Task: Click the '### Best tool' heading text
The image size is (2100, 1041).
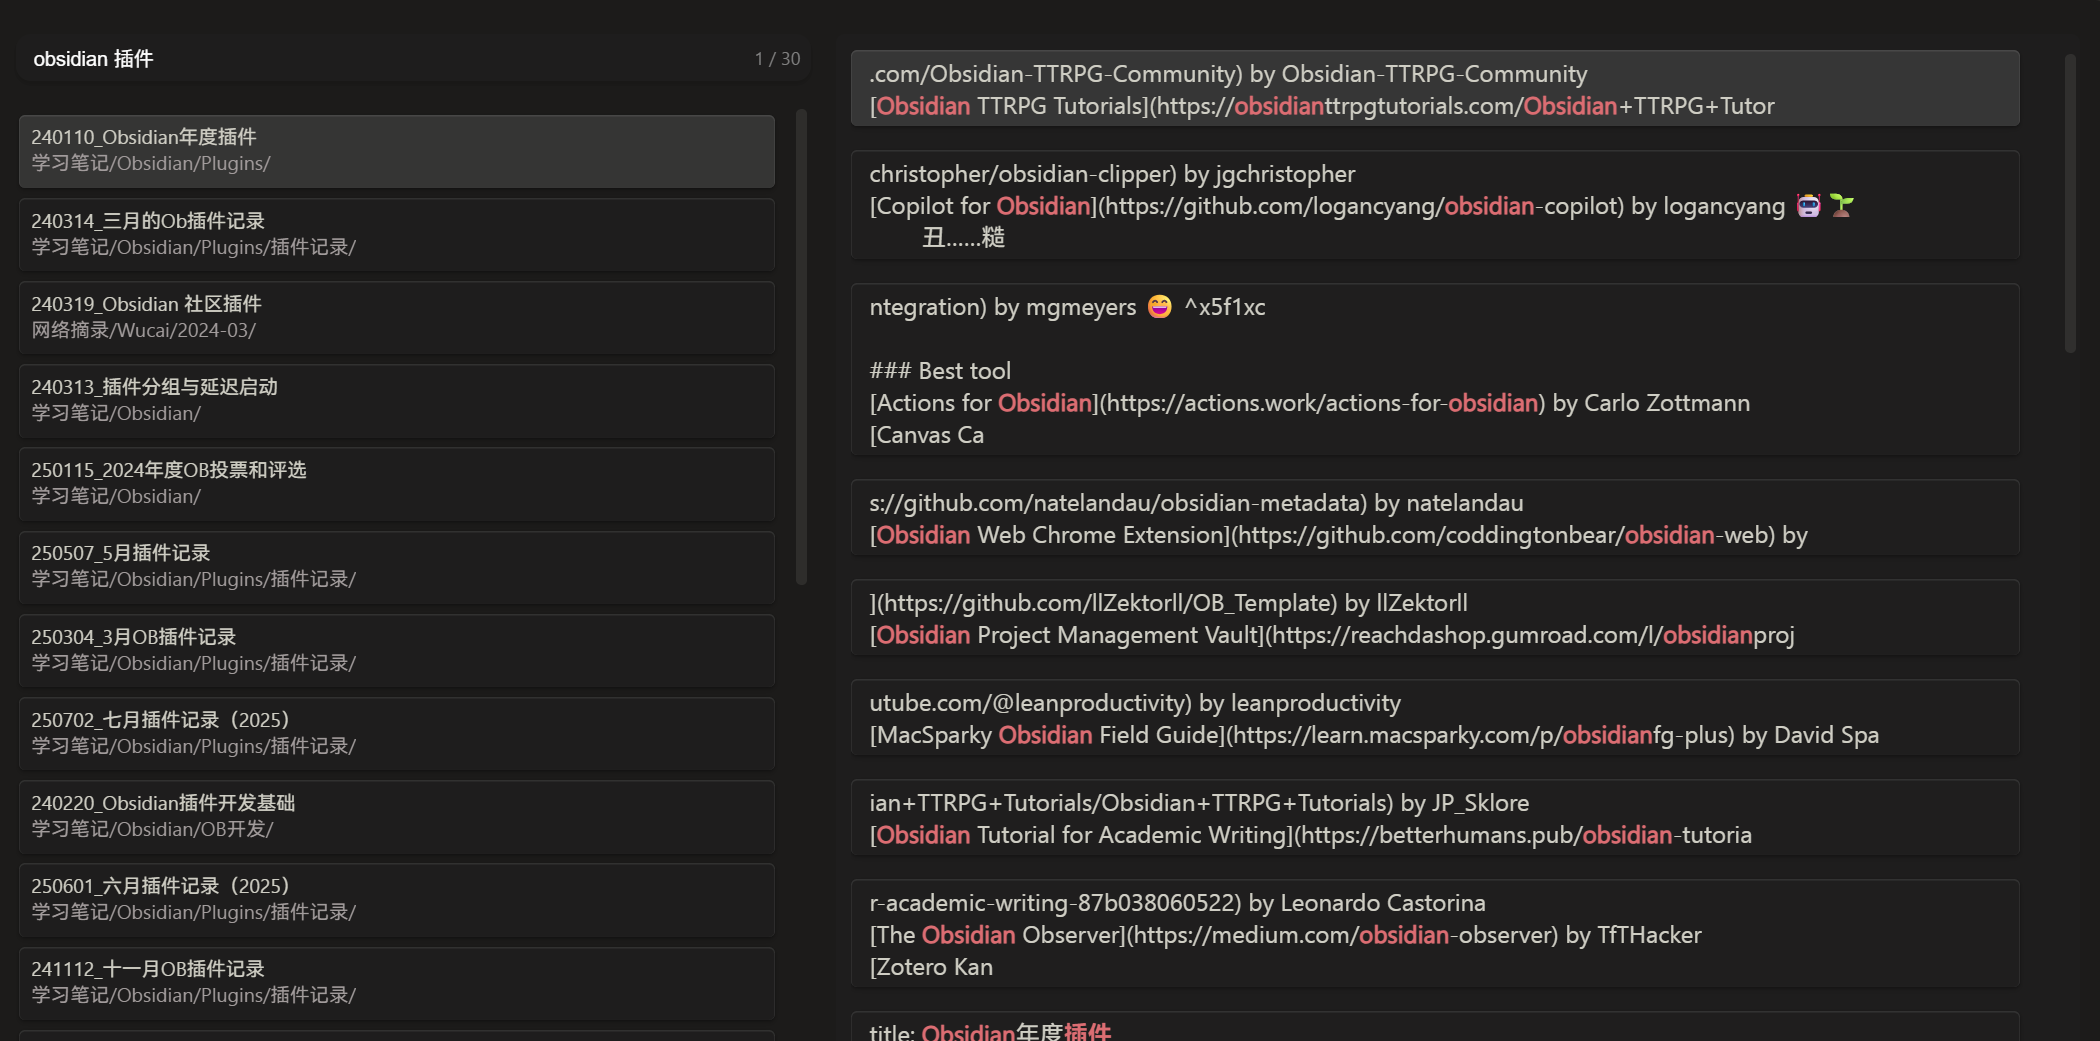Action: pos(940,371)
